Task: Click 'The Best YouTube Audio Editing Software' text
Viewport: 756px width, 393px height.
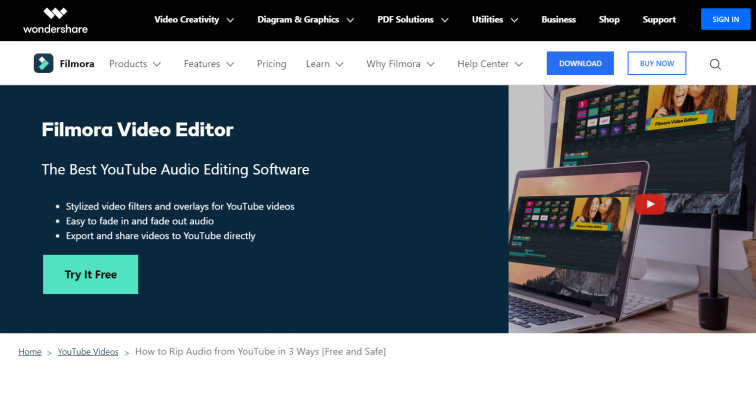Action: (x=176, y=169)
